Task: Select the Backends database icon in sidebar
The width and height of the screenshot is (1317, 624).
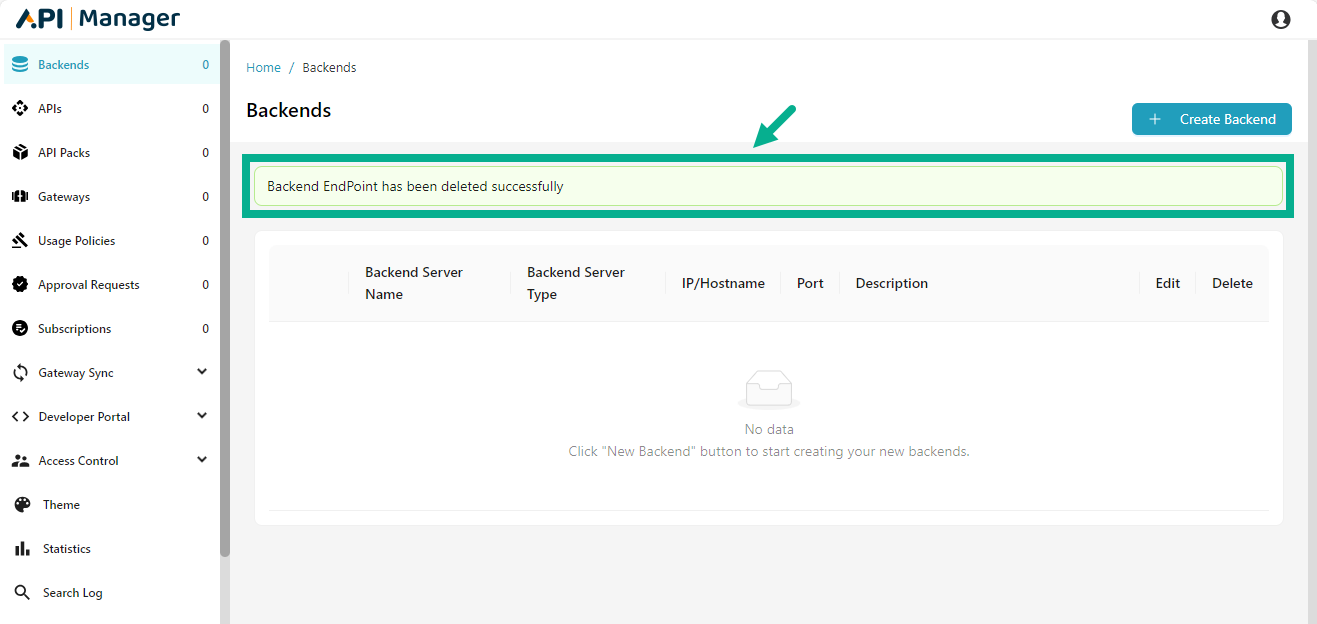Action: click(21, 64)
